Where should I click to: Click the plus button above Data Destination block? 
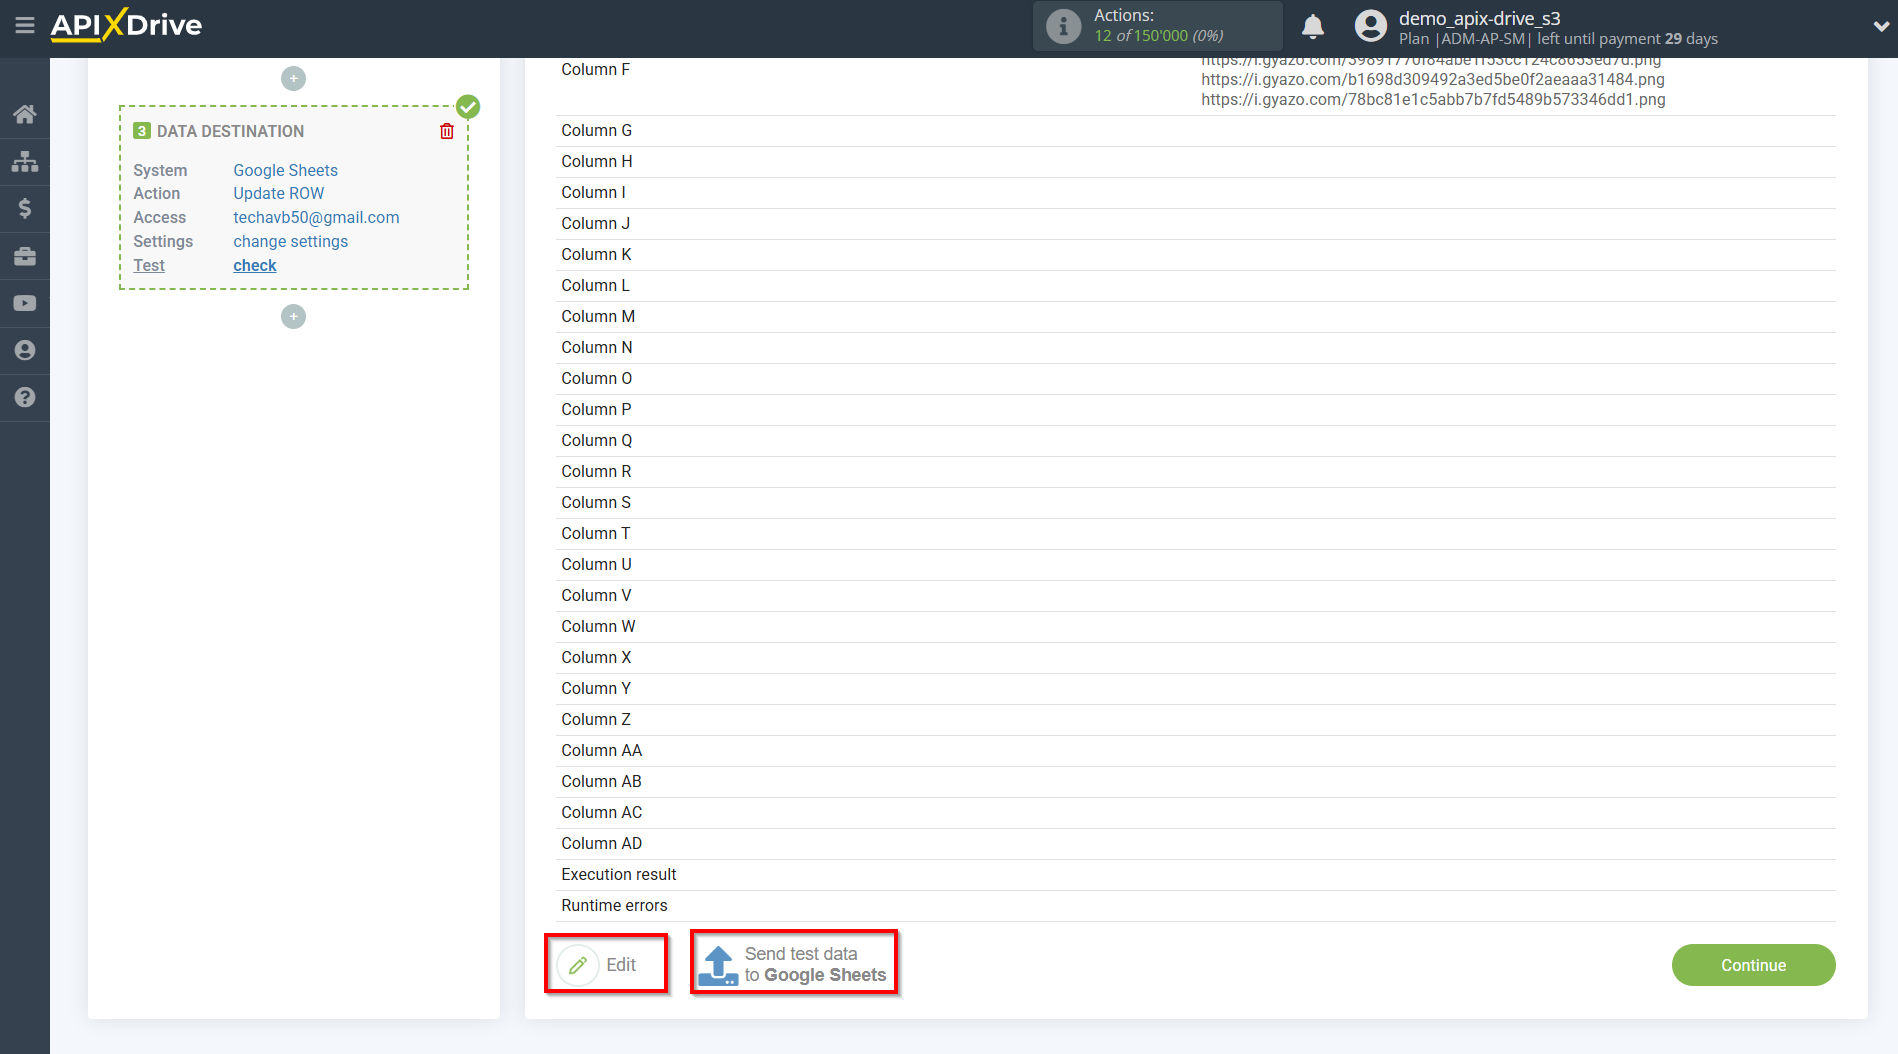[x=293, y=78]
